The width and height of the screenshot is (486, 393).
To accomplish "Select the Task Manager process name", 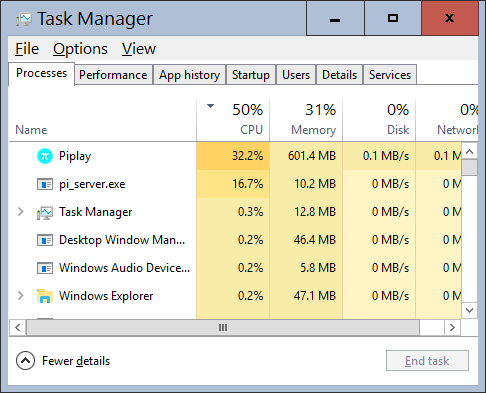I will [x=95, y=212].
